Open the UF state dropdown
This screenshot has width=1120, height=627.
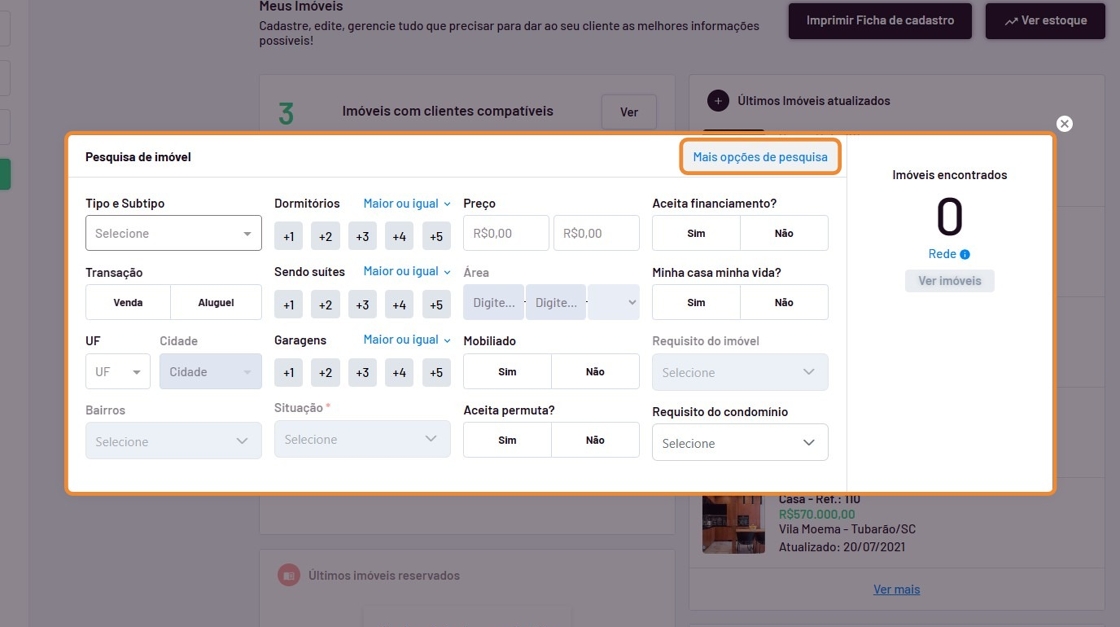[117, 372]
